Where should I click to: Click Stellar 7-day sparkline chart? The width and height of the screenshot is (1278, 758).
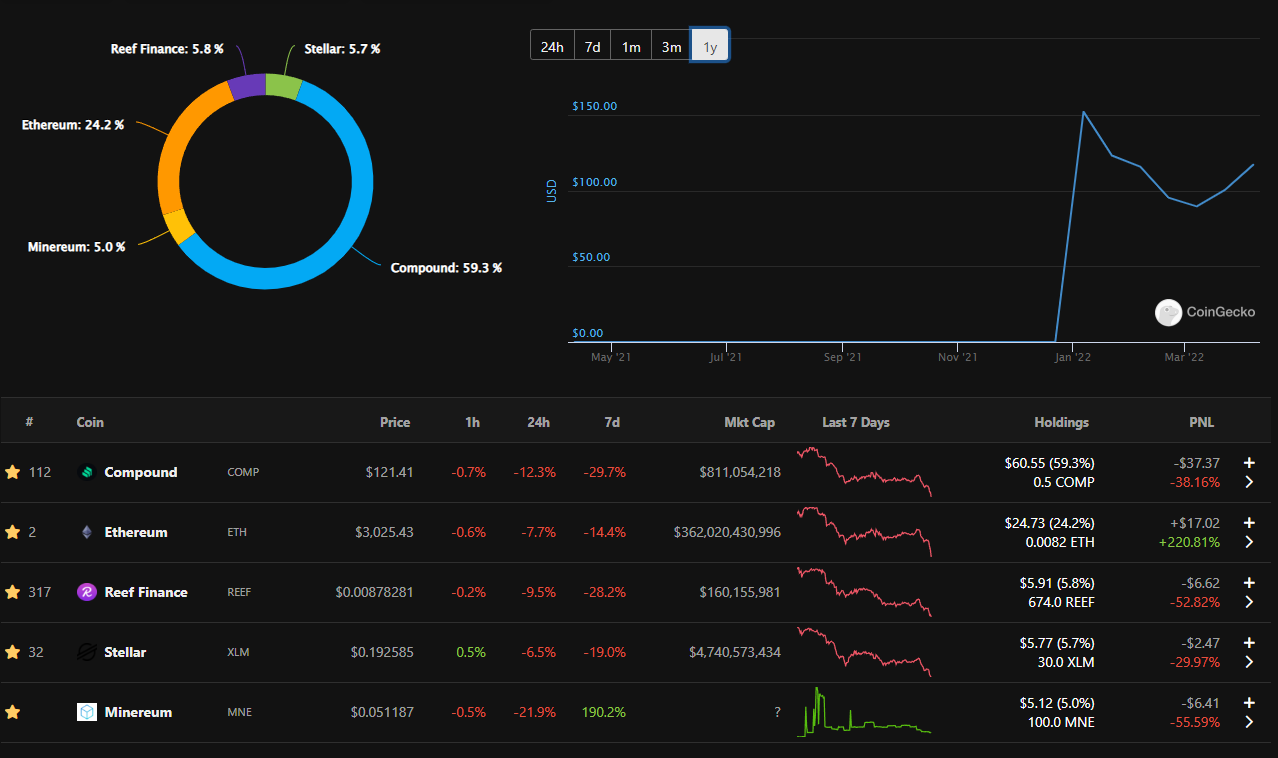point(864,652)
